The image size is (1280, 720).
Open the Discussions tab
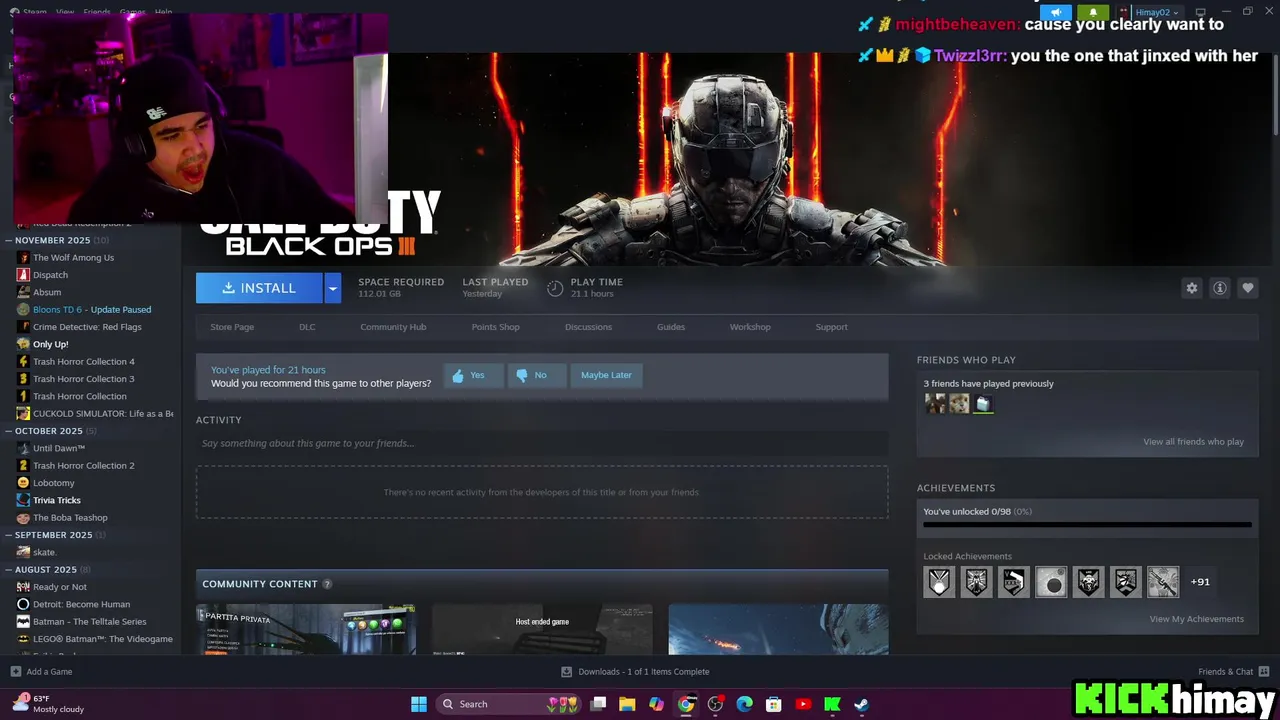pyautogui.click(x=588, y=327)
